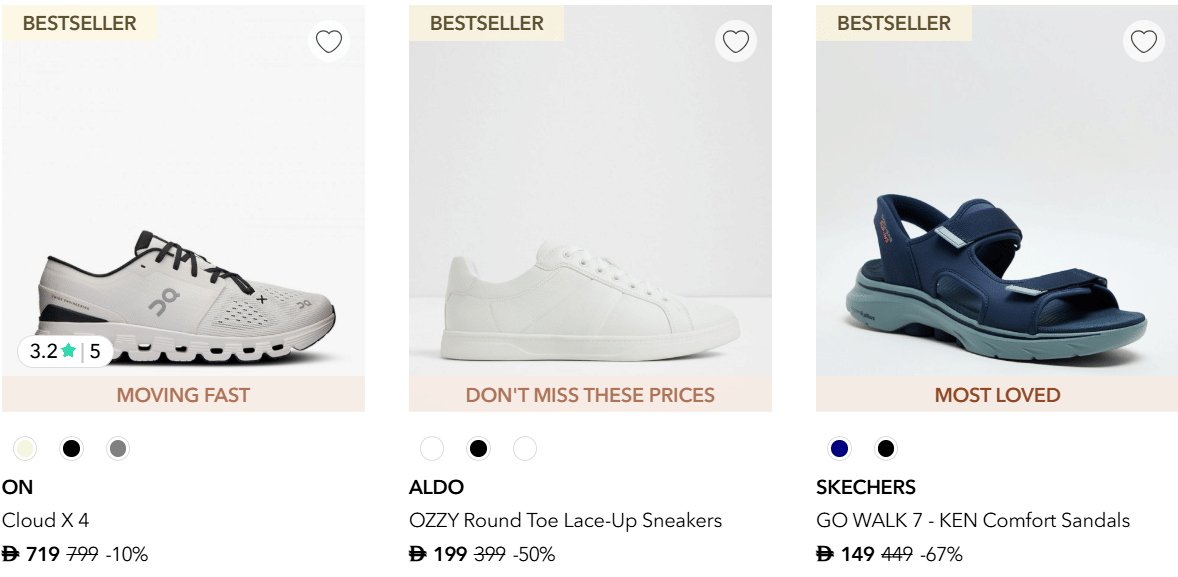1178x577 pixels.
Task: Click the MOST LOVED banner
Action: [x=997, y=395]
